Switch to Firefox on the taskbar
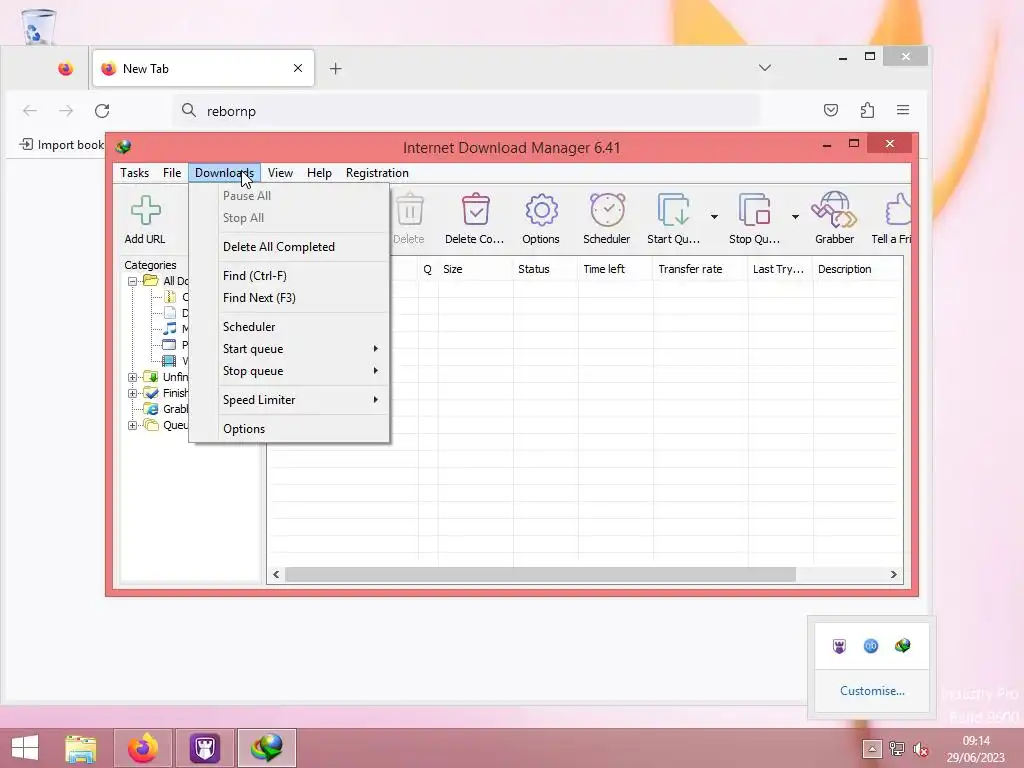Viewport: 1024px width, 768px height. [x=142, y=748]
